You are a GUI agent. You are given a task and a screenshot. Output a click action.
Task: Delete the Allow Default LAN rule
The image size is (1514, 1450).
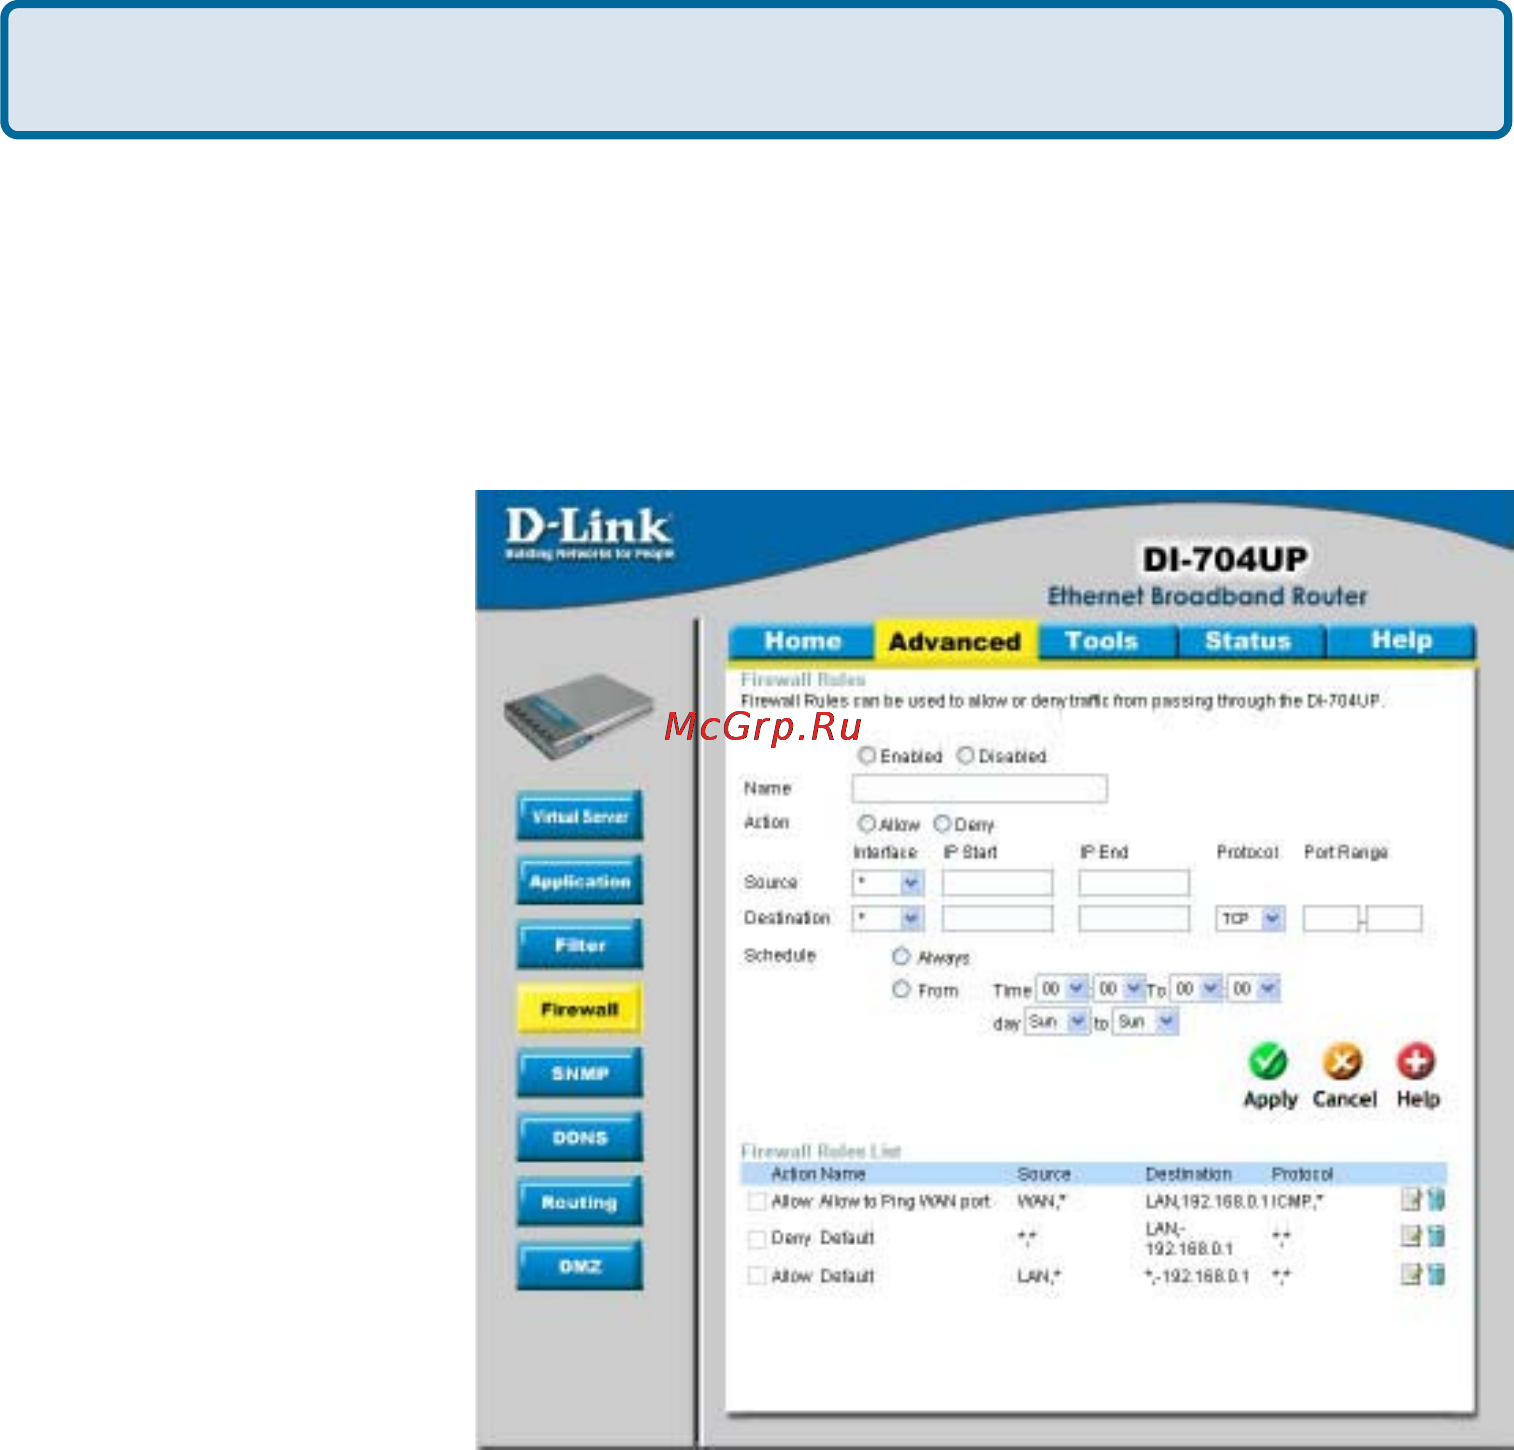pyautogui.click(x=1436, y=1274)
